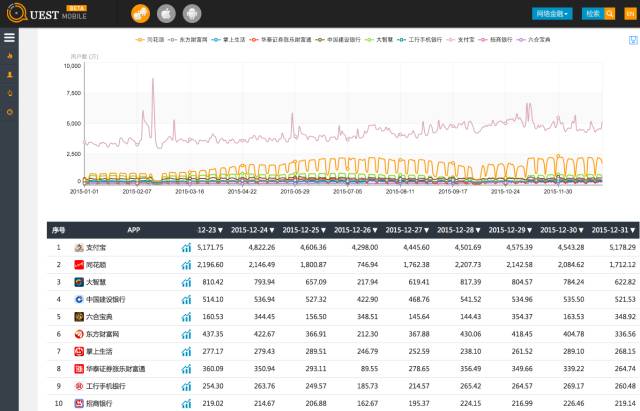Screen dimensions: 640x411
Task: Click the 同花顺 value 746.94
Action: pos(367,265)
